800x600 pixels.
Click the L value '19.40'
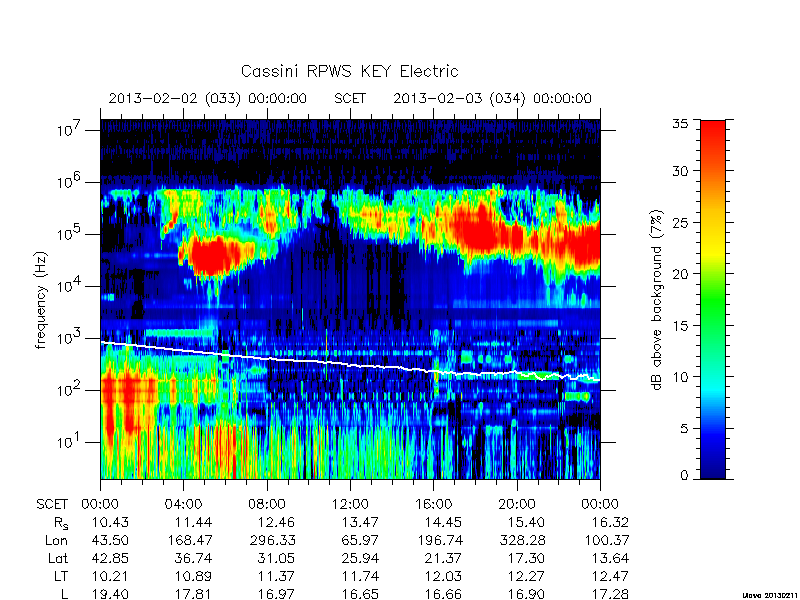coord(110,594)
